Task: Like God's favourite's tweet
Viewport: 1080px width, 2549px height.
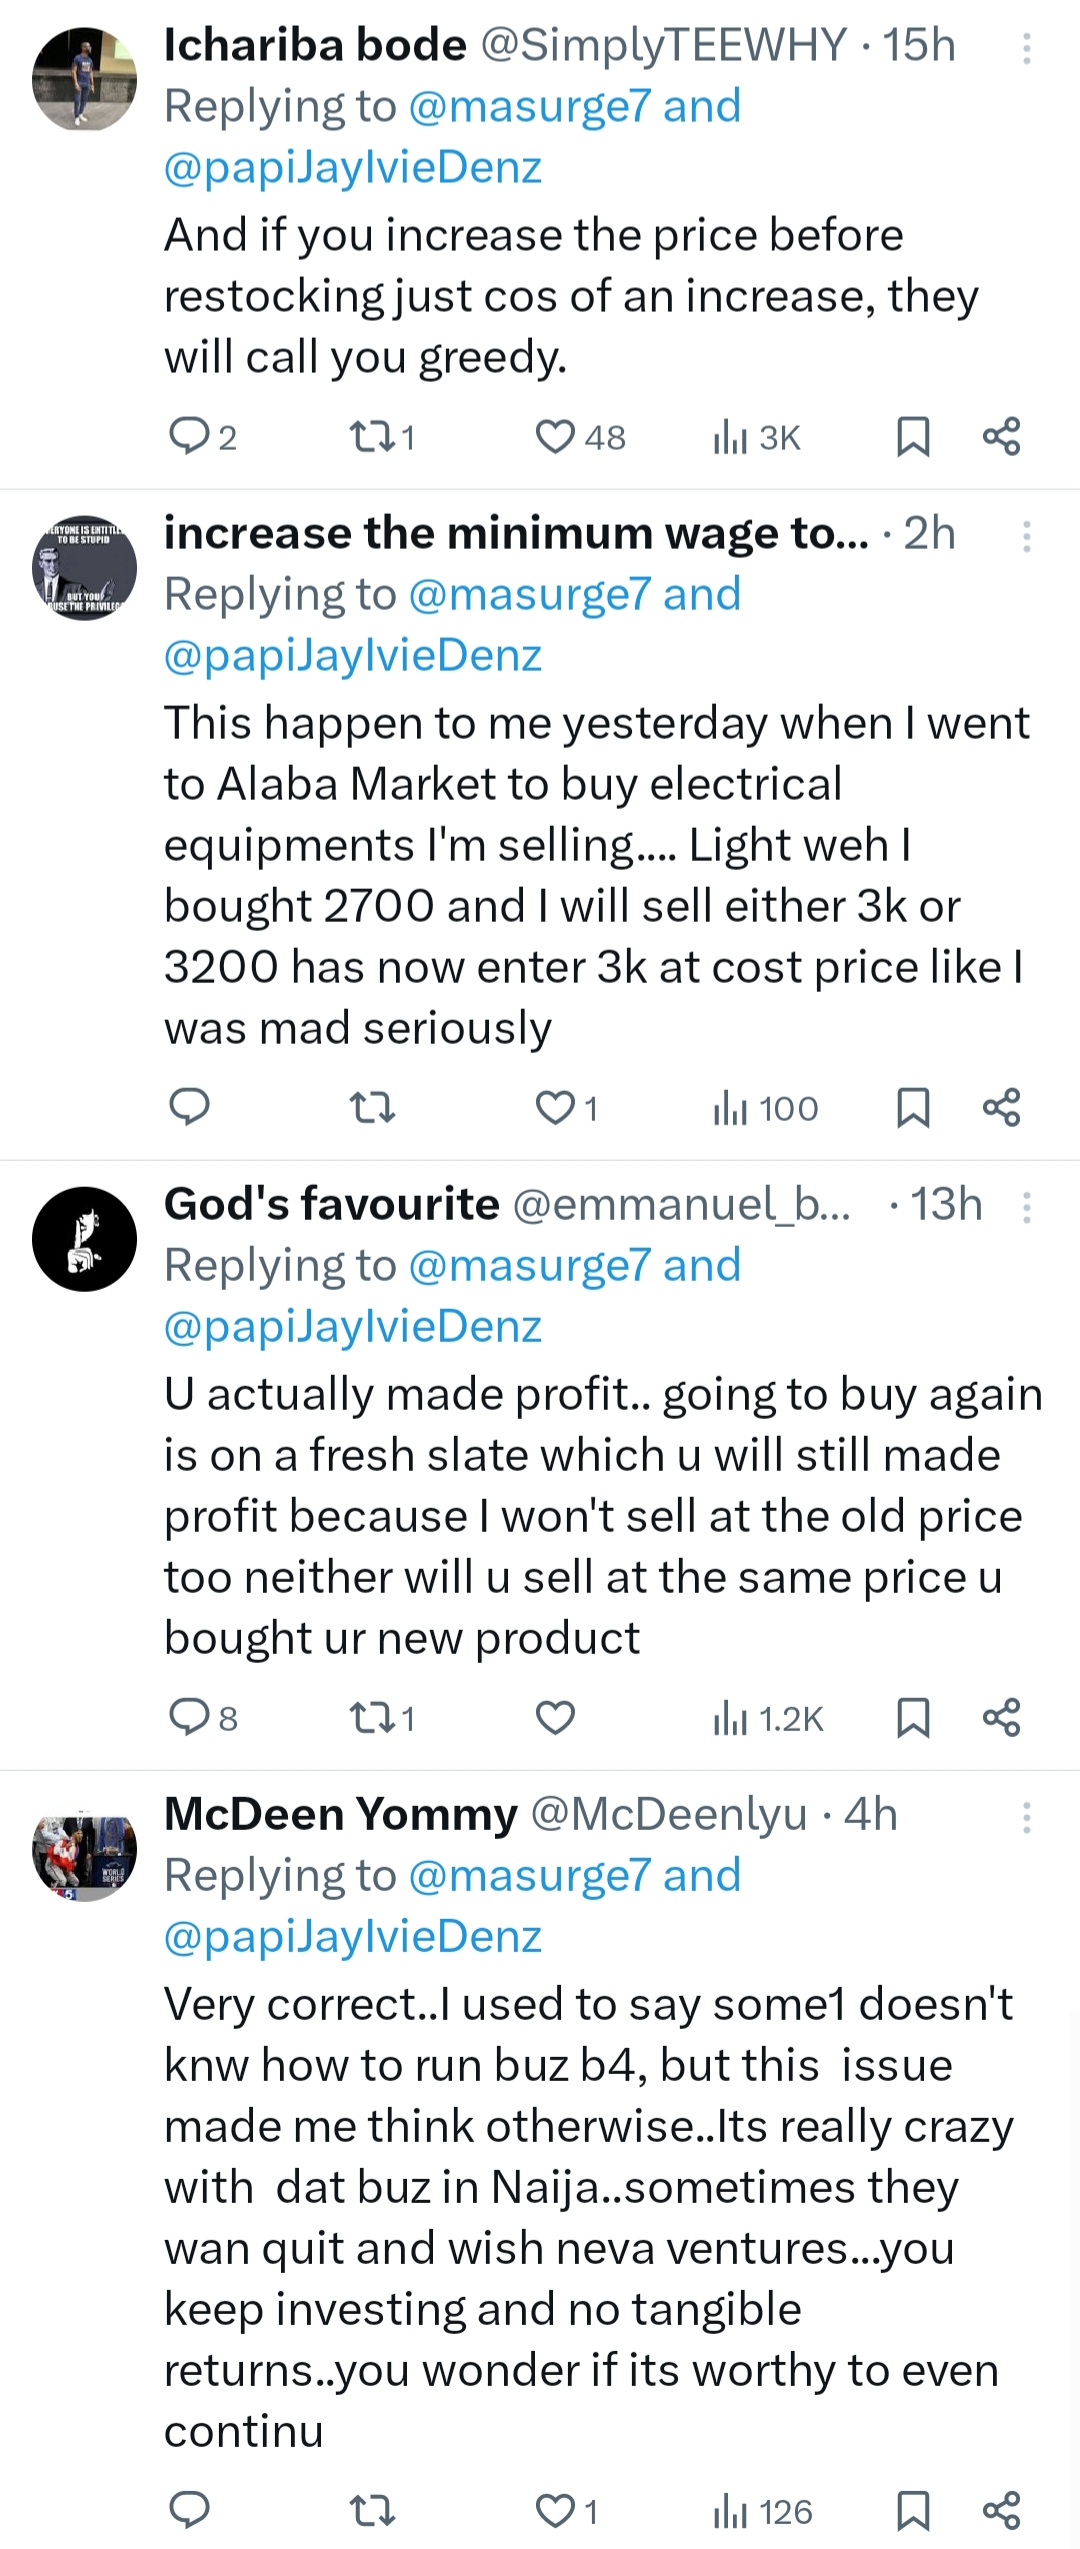Action: point(556,1717)
